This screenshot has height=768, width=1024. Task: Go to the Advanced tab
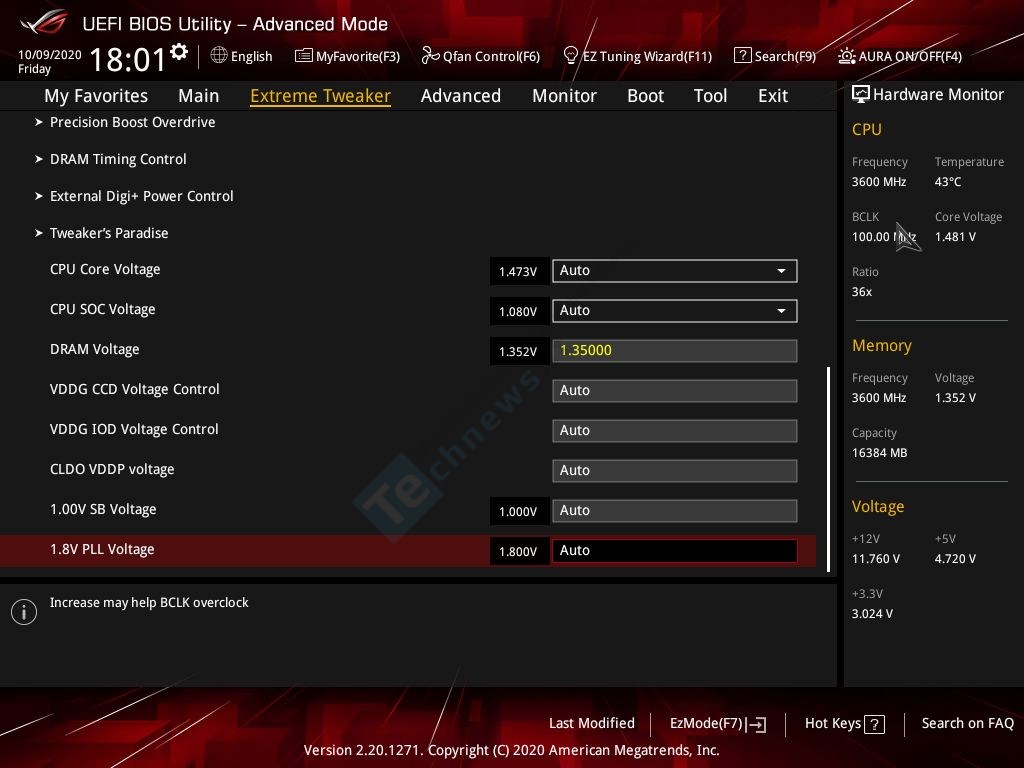(461, 96)
